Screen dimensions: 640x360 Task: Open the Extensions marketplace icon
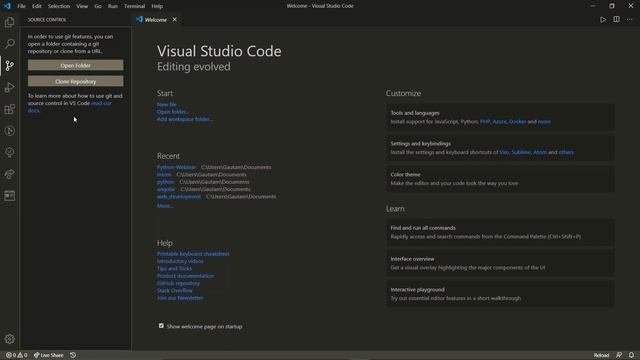click(x=9, y=109)
